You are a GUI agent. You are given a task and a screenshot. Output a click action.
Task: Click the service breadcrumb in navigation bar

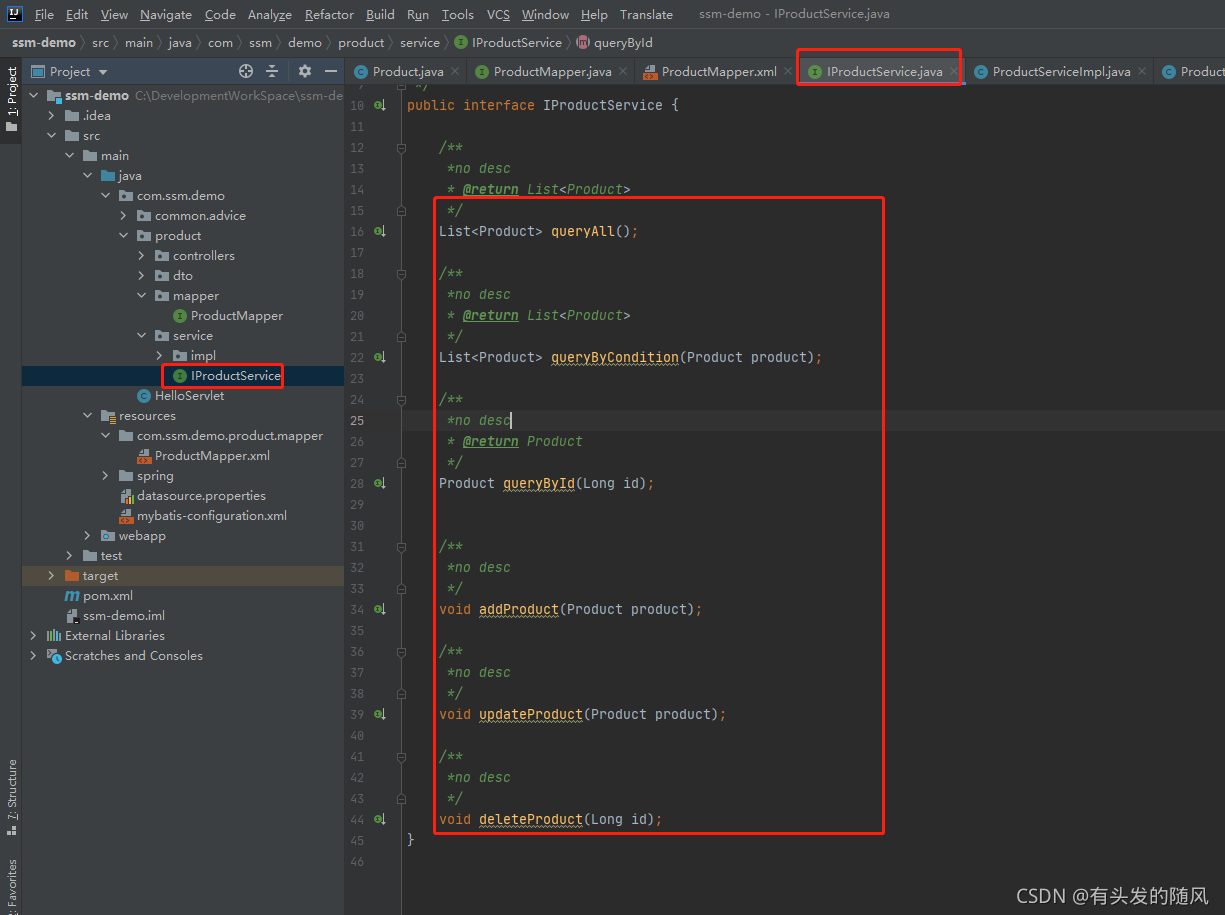[419, 42]
